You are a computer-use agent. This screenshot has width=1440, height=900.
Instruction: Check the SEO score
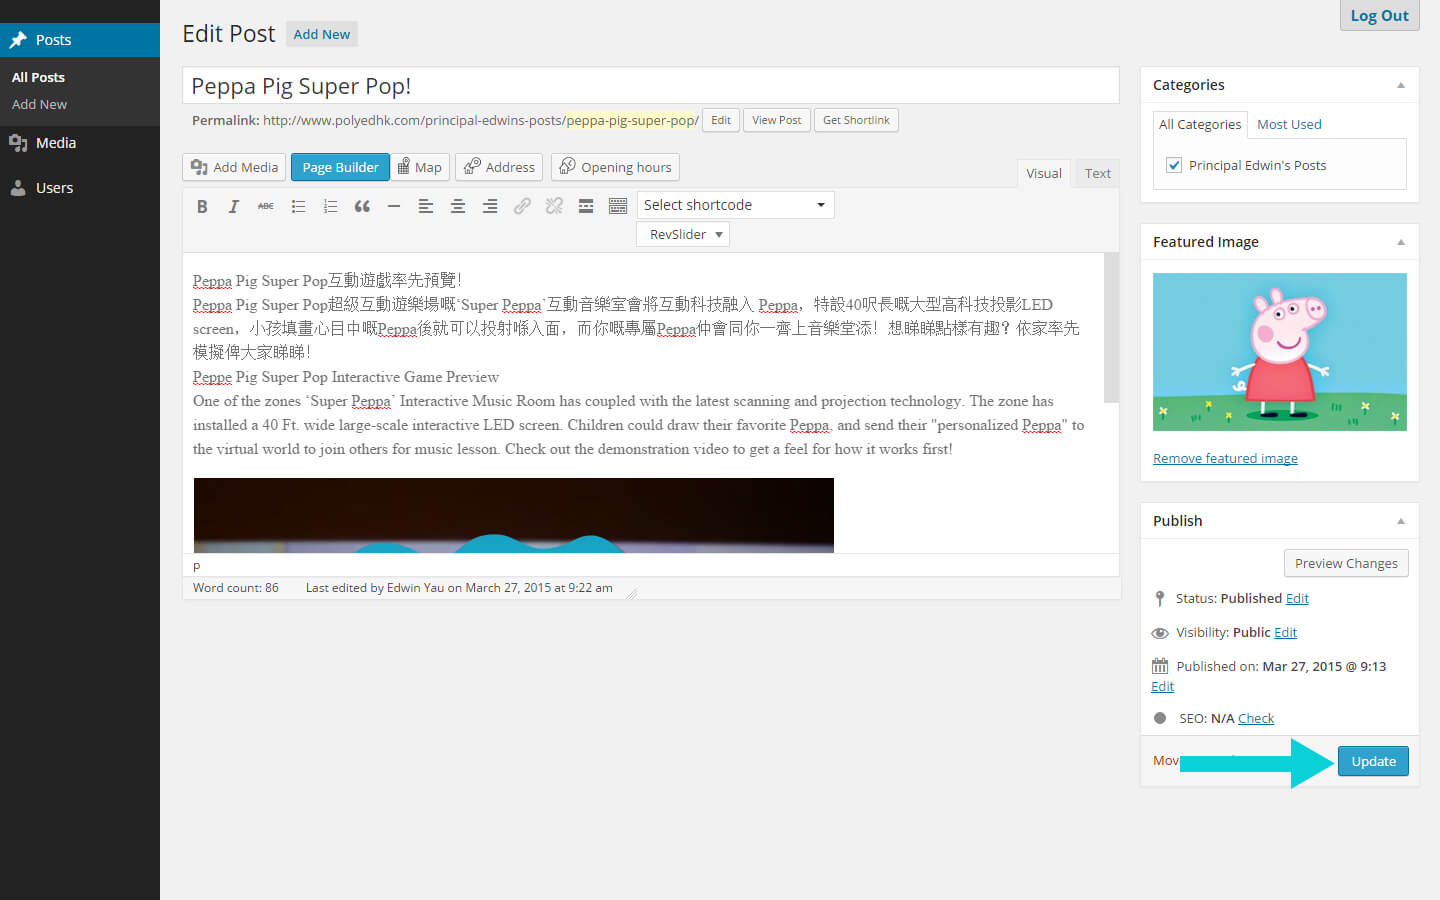1256,718
